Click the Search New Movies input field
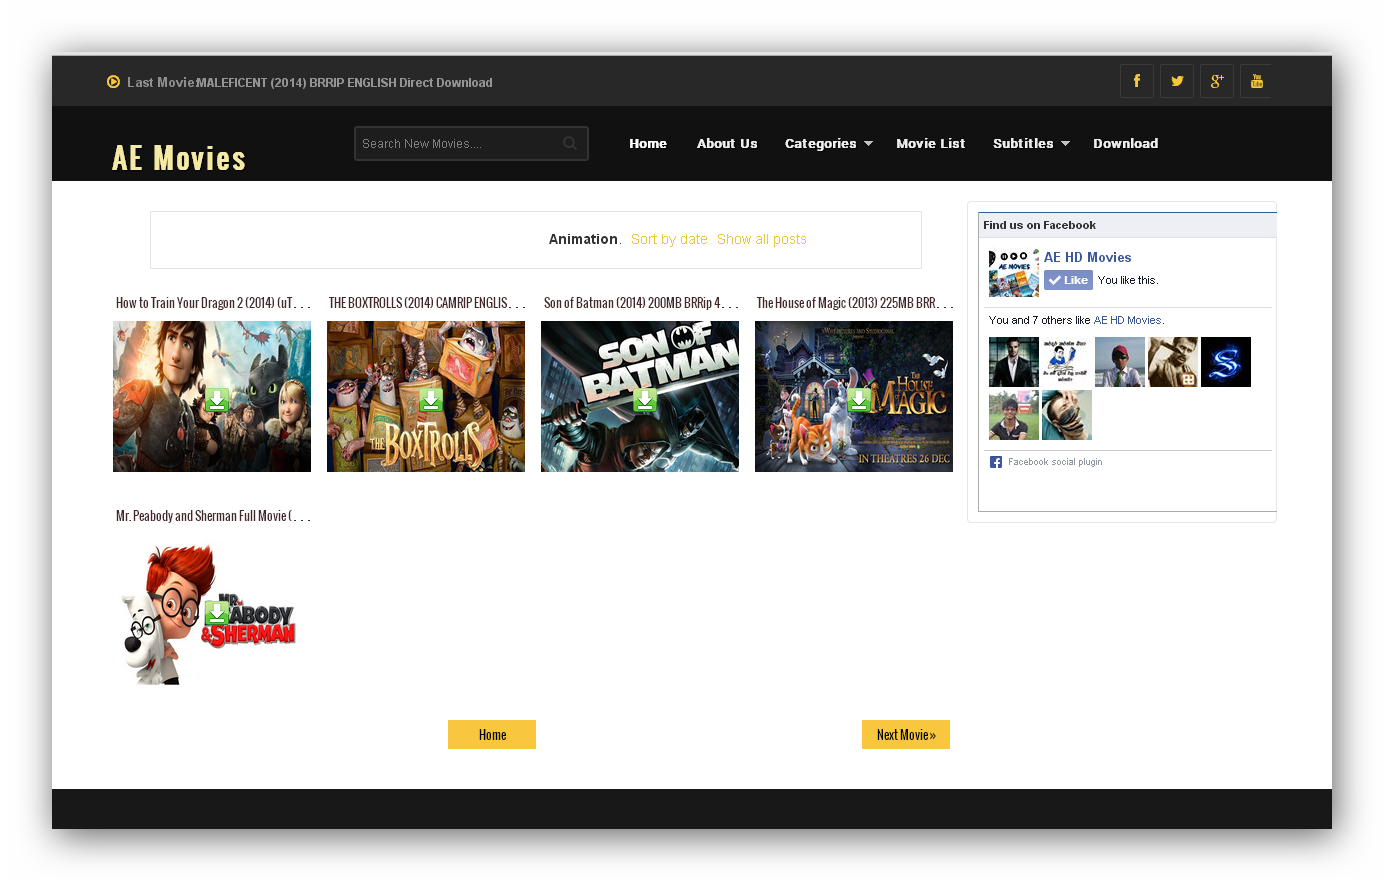 (x=460, y=143)
